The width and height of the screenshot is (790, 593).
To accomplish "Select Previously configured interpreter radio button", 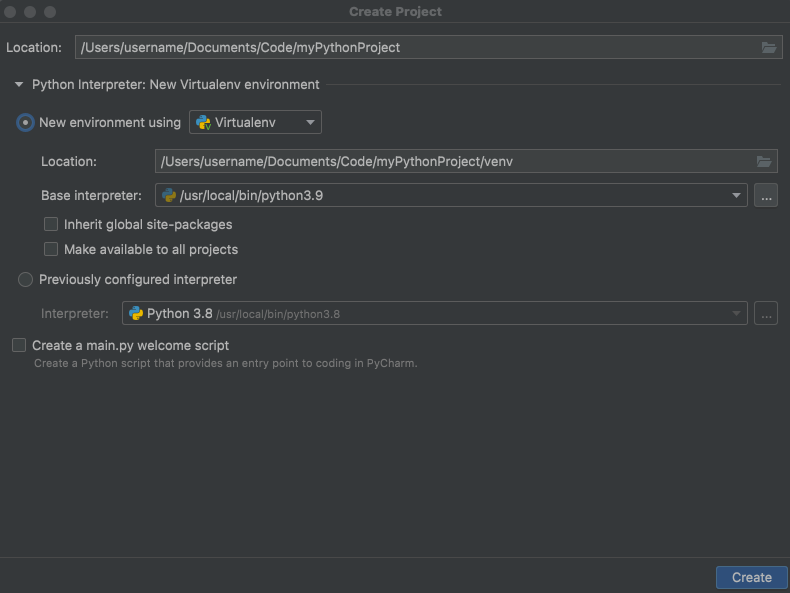I will click(x=25, y=280).
